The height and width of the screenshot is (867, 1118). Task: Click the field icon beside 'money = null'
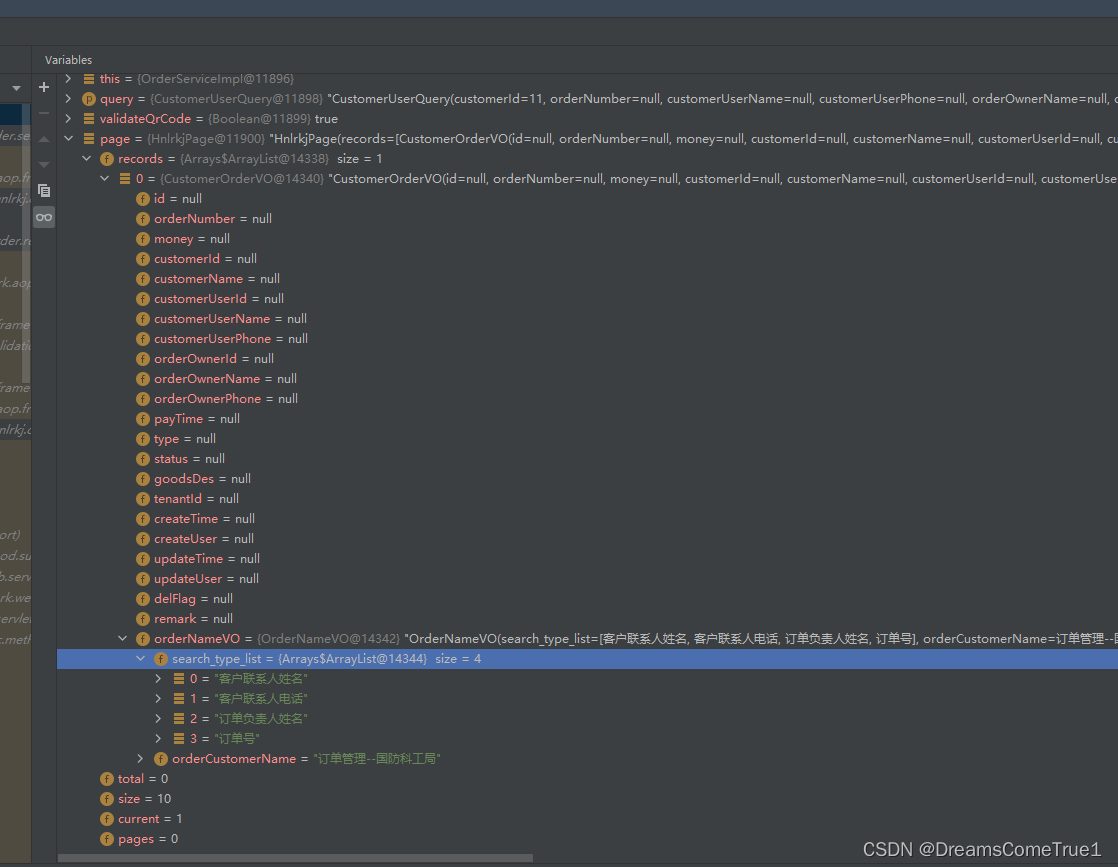pos(143,239)
